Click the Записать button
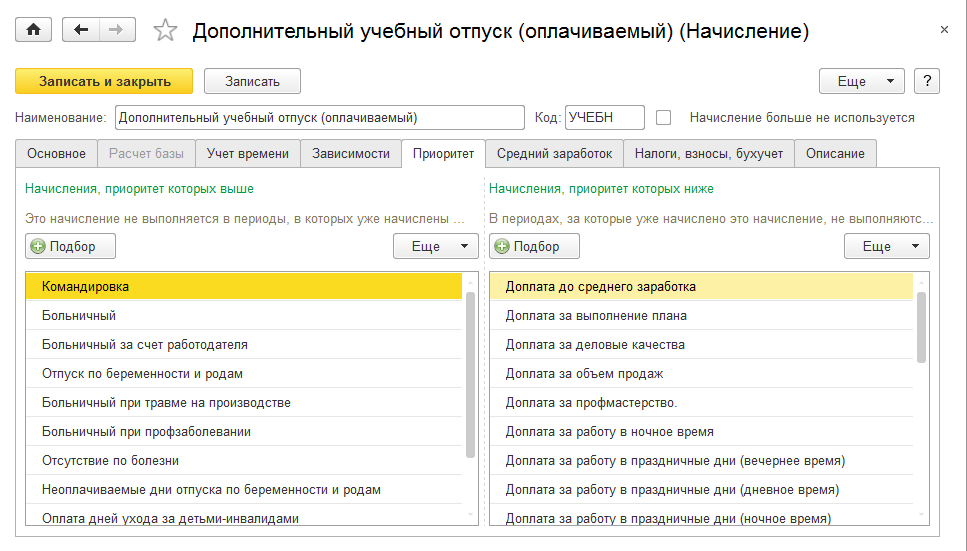The height and width of the screenshot is (551, 967). pos(252,81)
